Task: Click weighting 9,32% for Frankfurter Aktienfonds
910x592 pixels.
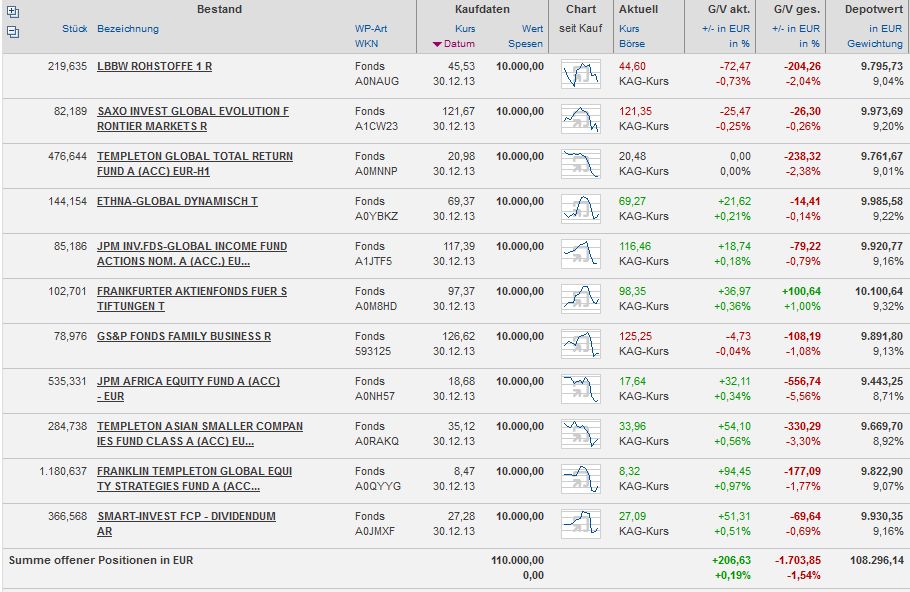Action: 888,306
